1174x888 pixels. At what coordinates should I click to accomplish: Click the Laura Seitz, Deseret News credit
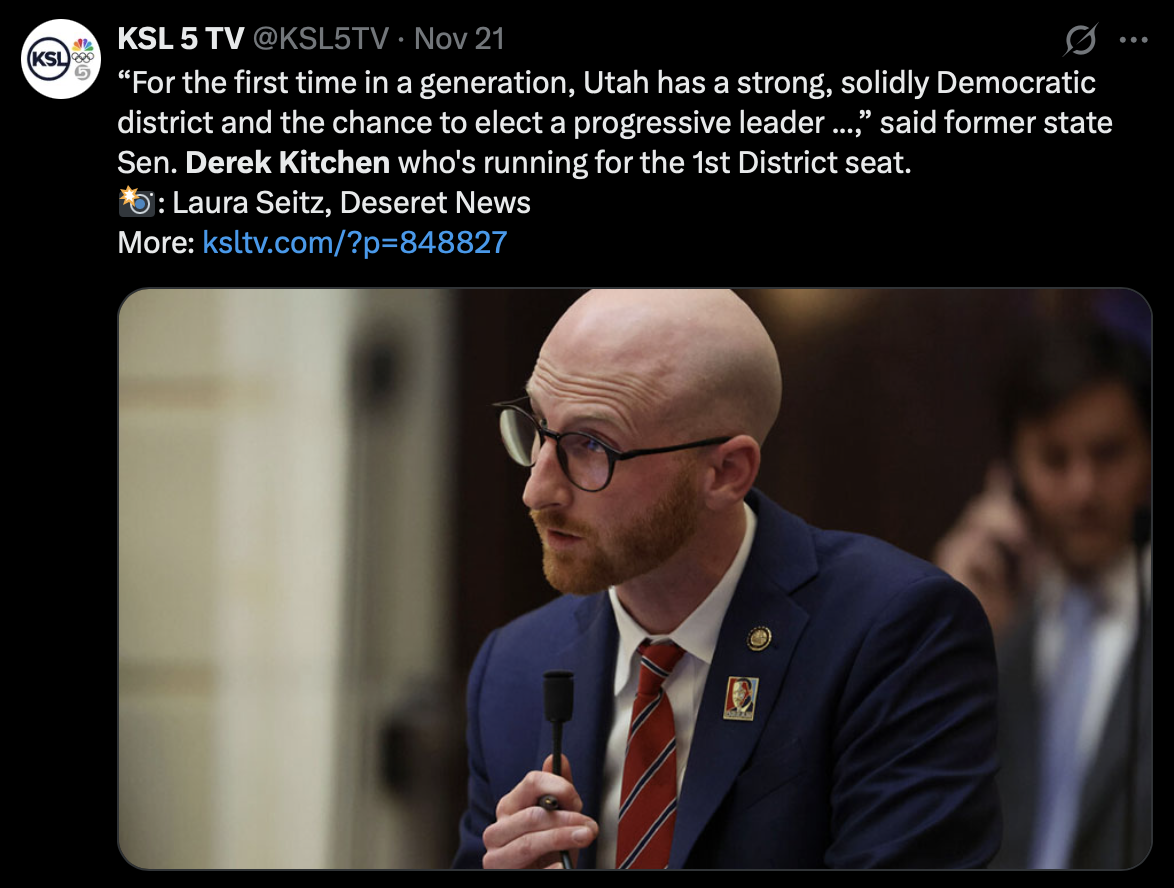351,203
